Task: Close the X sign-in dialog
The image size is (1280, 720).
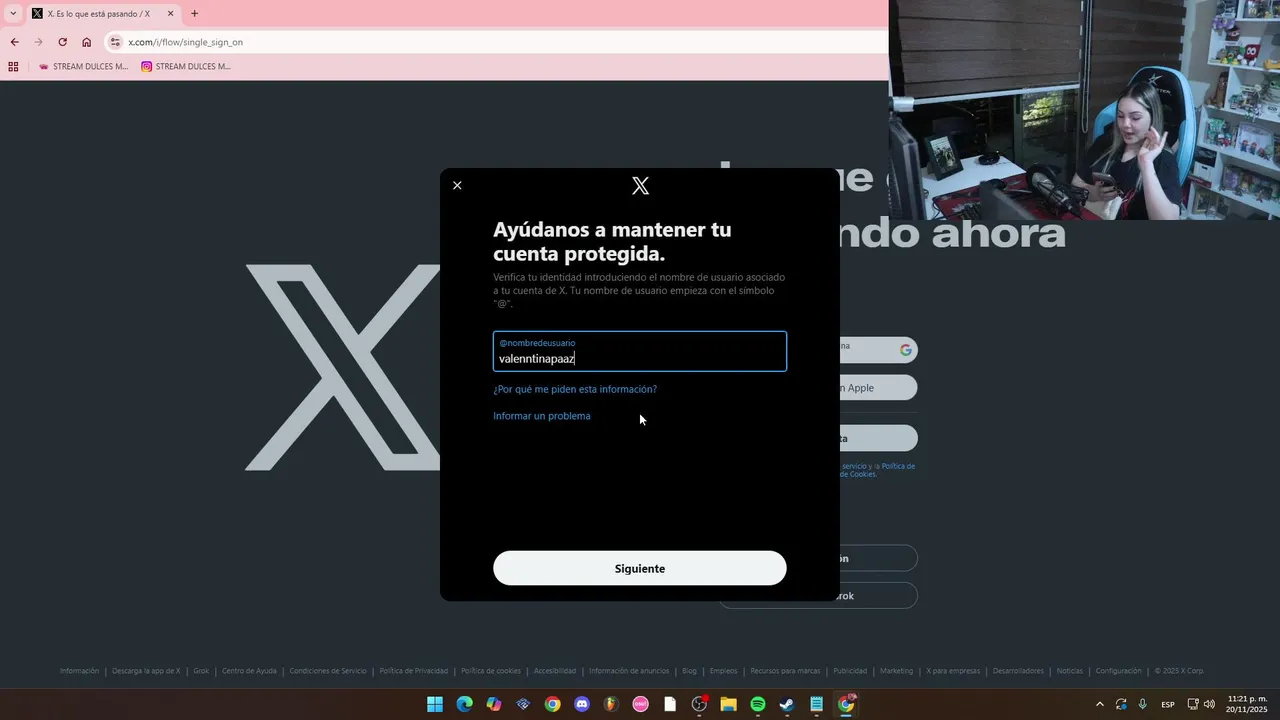Action: pyautogui.click(x=457, y=185)
